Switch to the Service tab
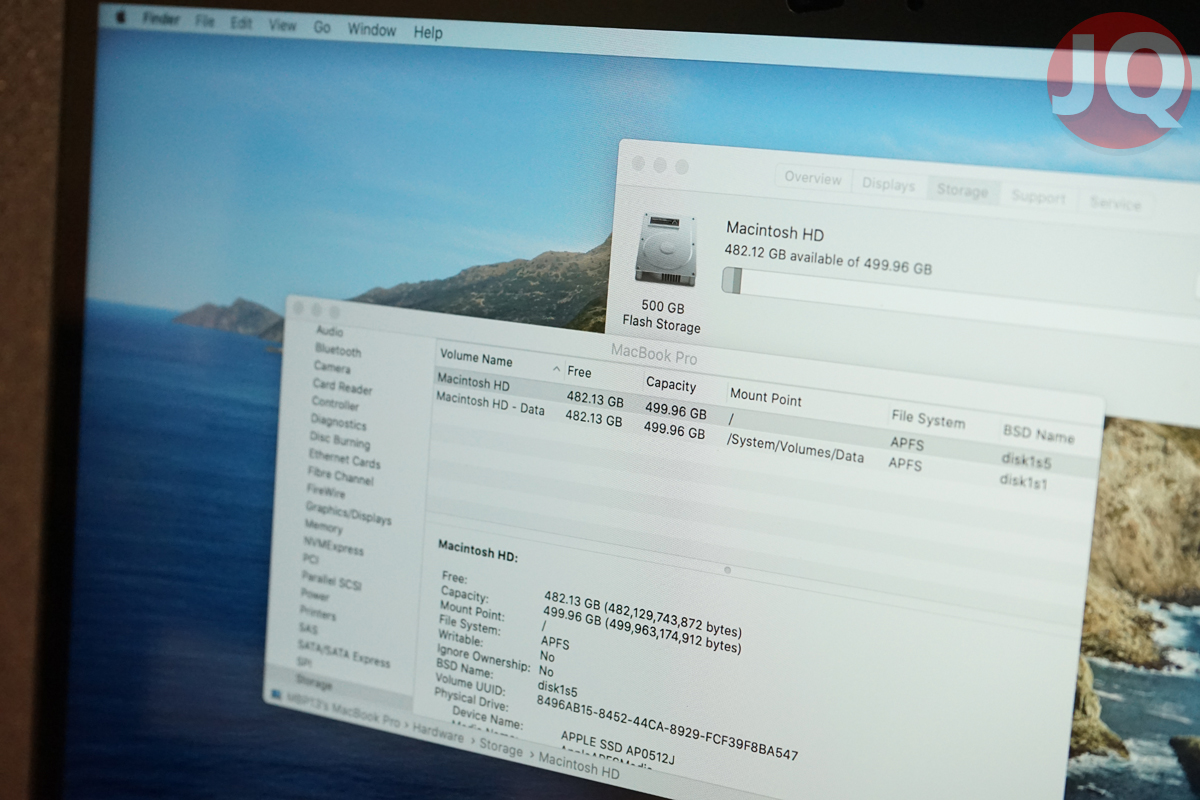 click(1115, 203)
